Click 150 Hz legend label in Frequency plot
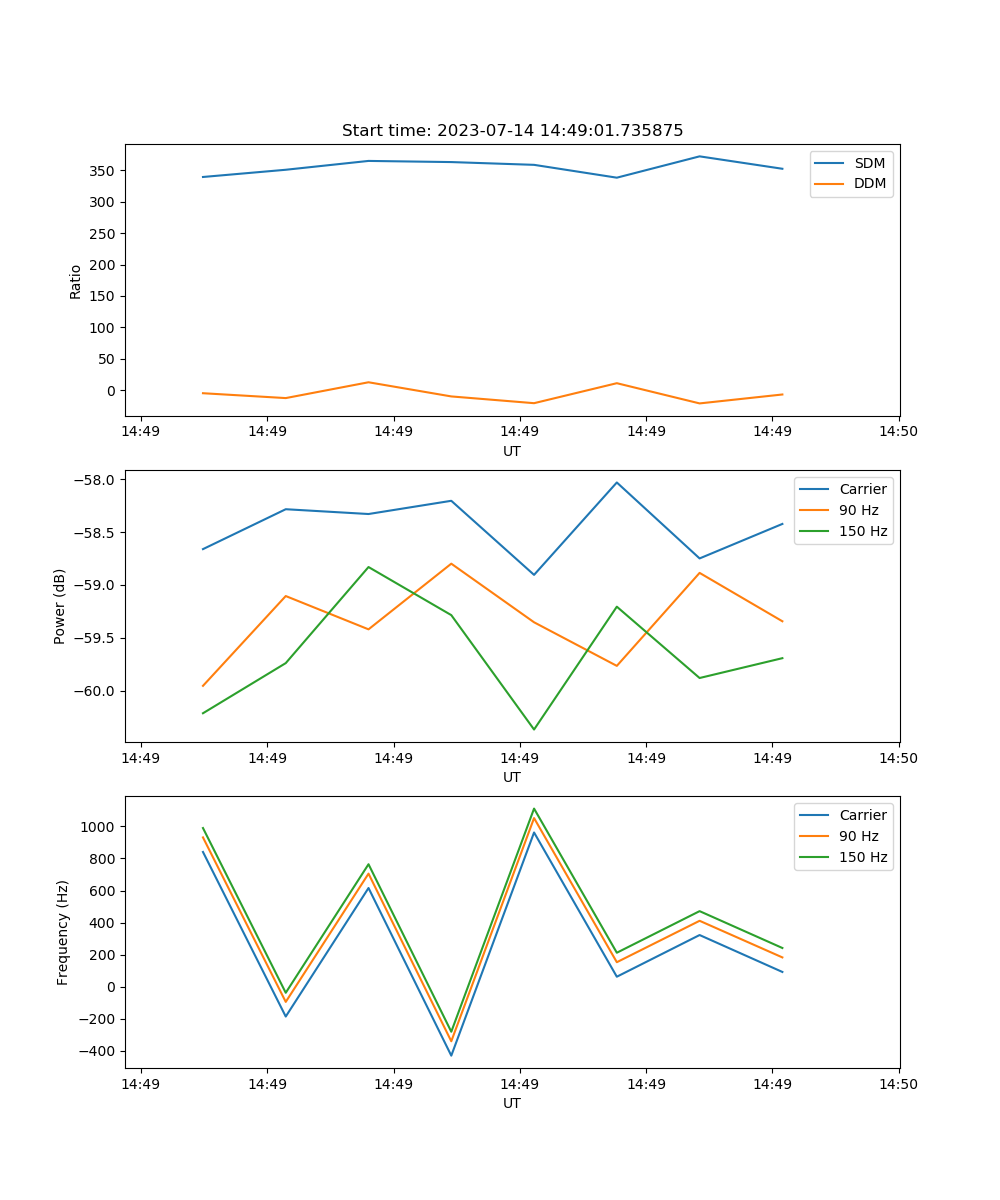The height and width of the screenshot is (1200, 1000). (863, 857)
